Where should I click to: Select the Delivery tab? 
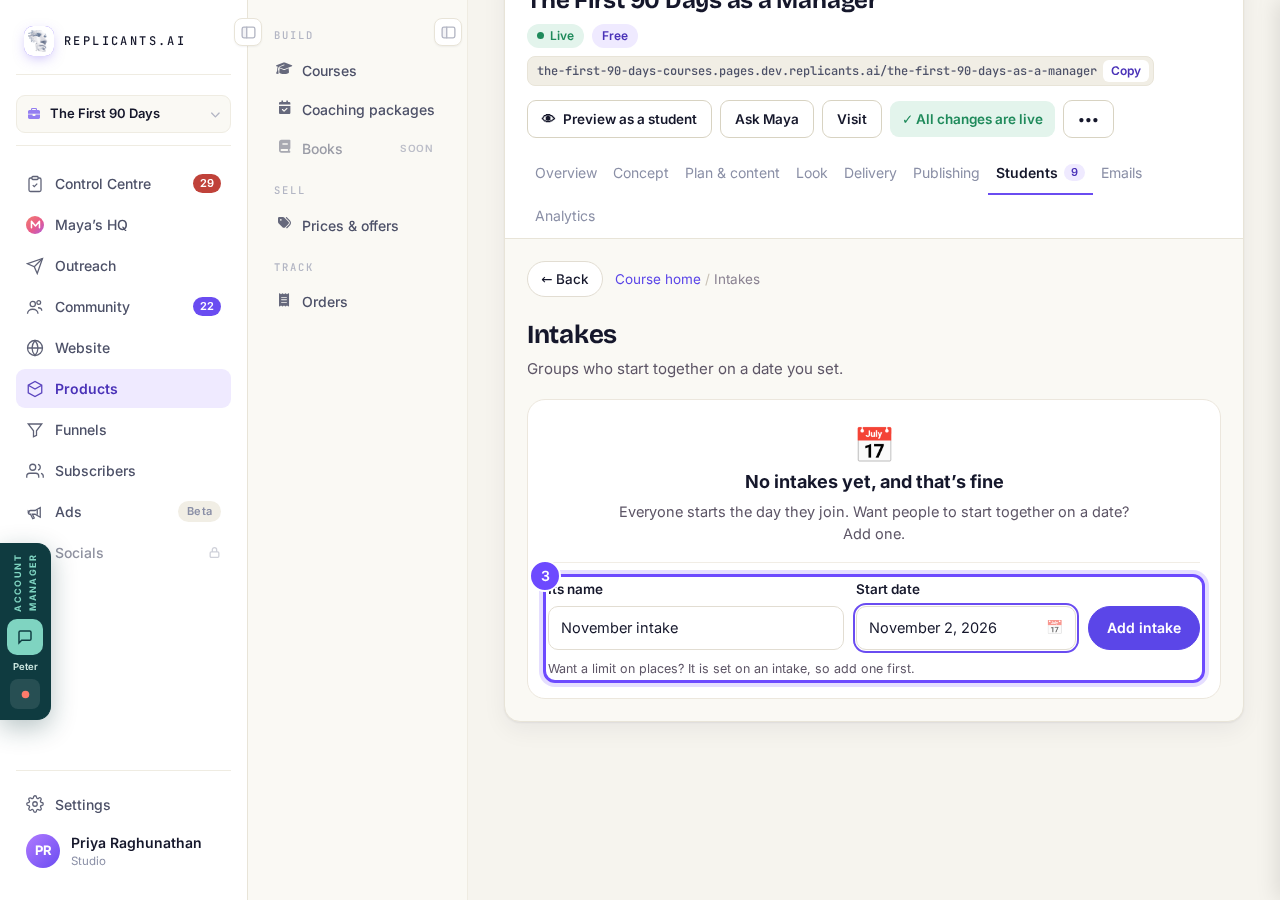click(x=870, y=173)
